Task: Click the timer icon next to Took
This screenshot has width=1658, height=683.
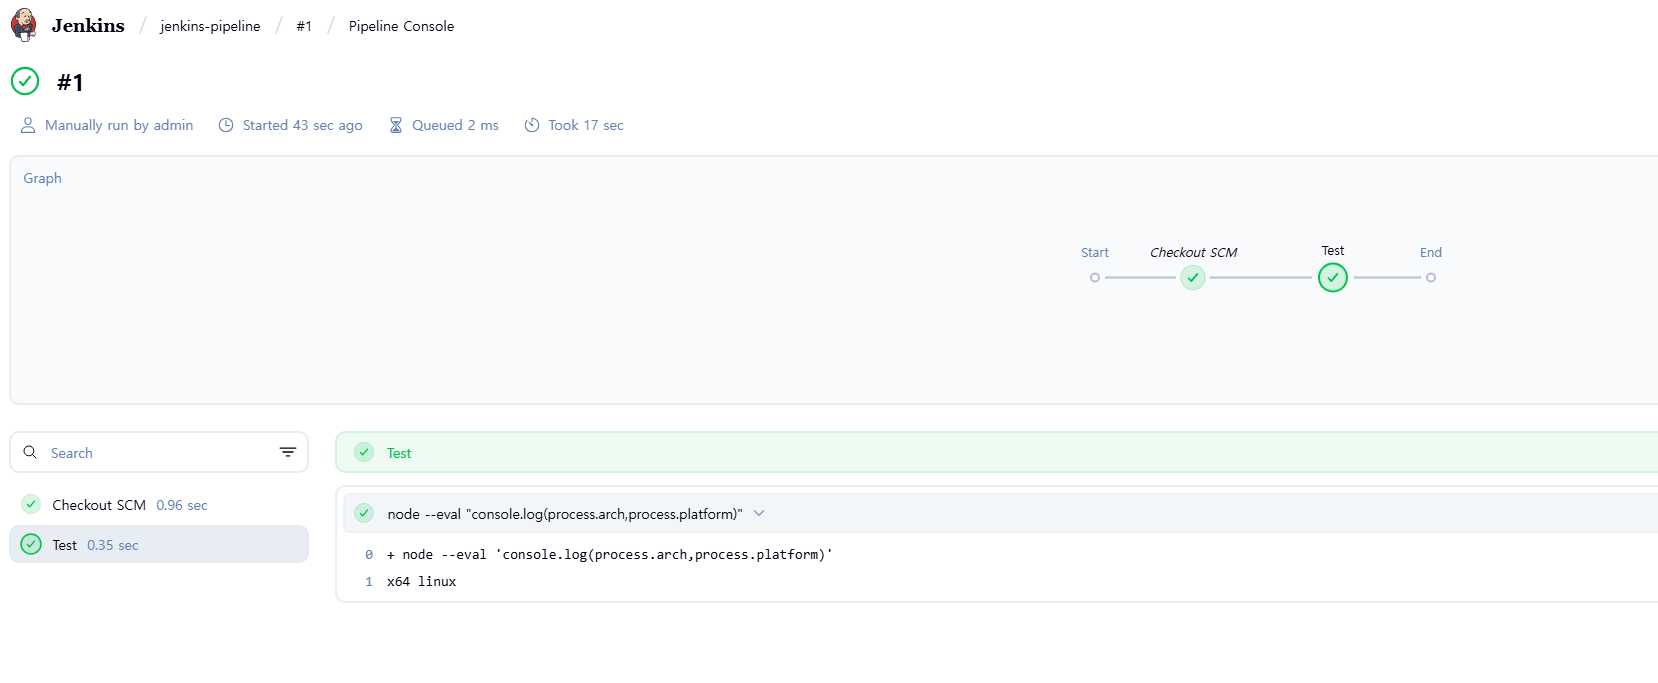Action: pyautogui.click(x=532, y=125)
